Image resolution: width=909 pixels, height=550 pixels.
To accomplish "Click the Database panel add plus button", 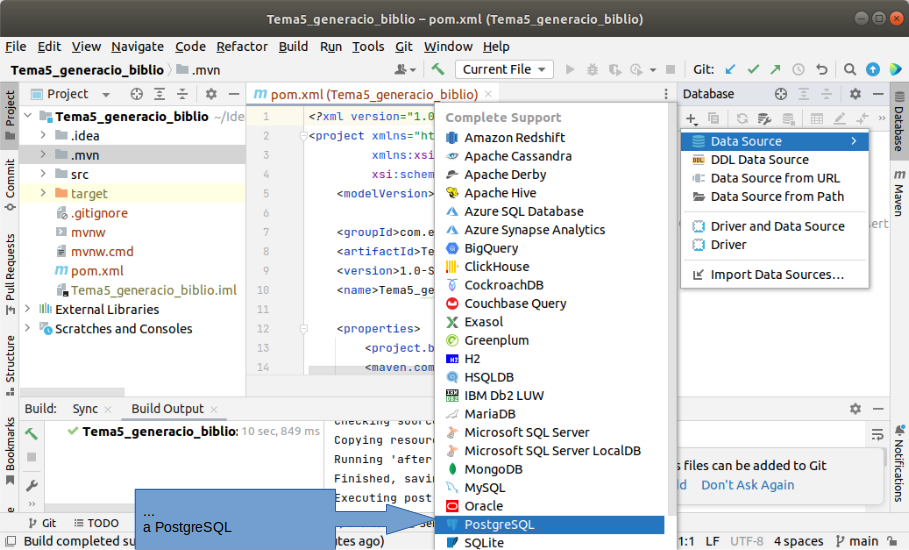I will pyautogui.click(x=692, y=119).
